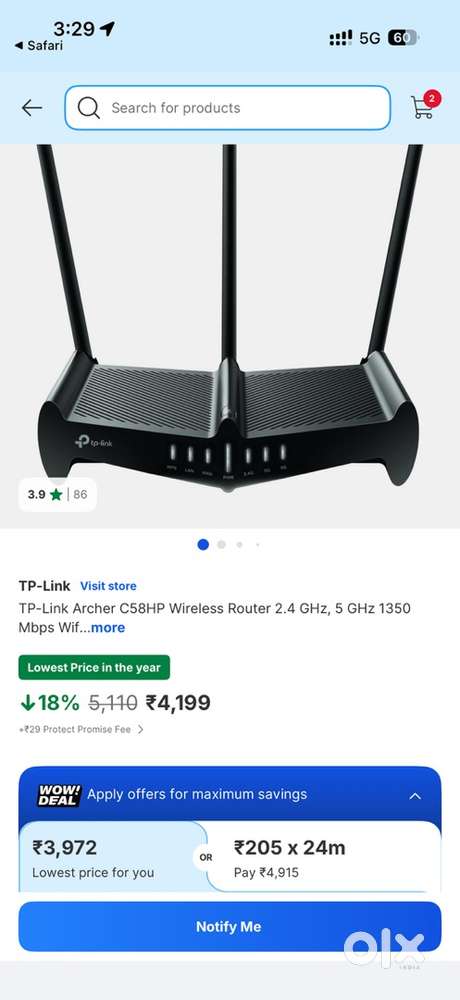Image resolution: width=460 pixels, height=1000 pixels.
Task: Open the TP-Link Visit store link
Action: pyautogui.click(x=108, y=585)
